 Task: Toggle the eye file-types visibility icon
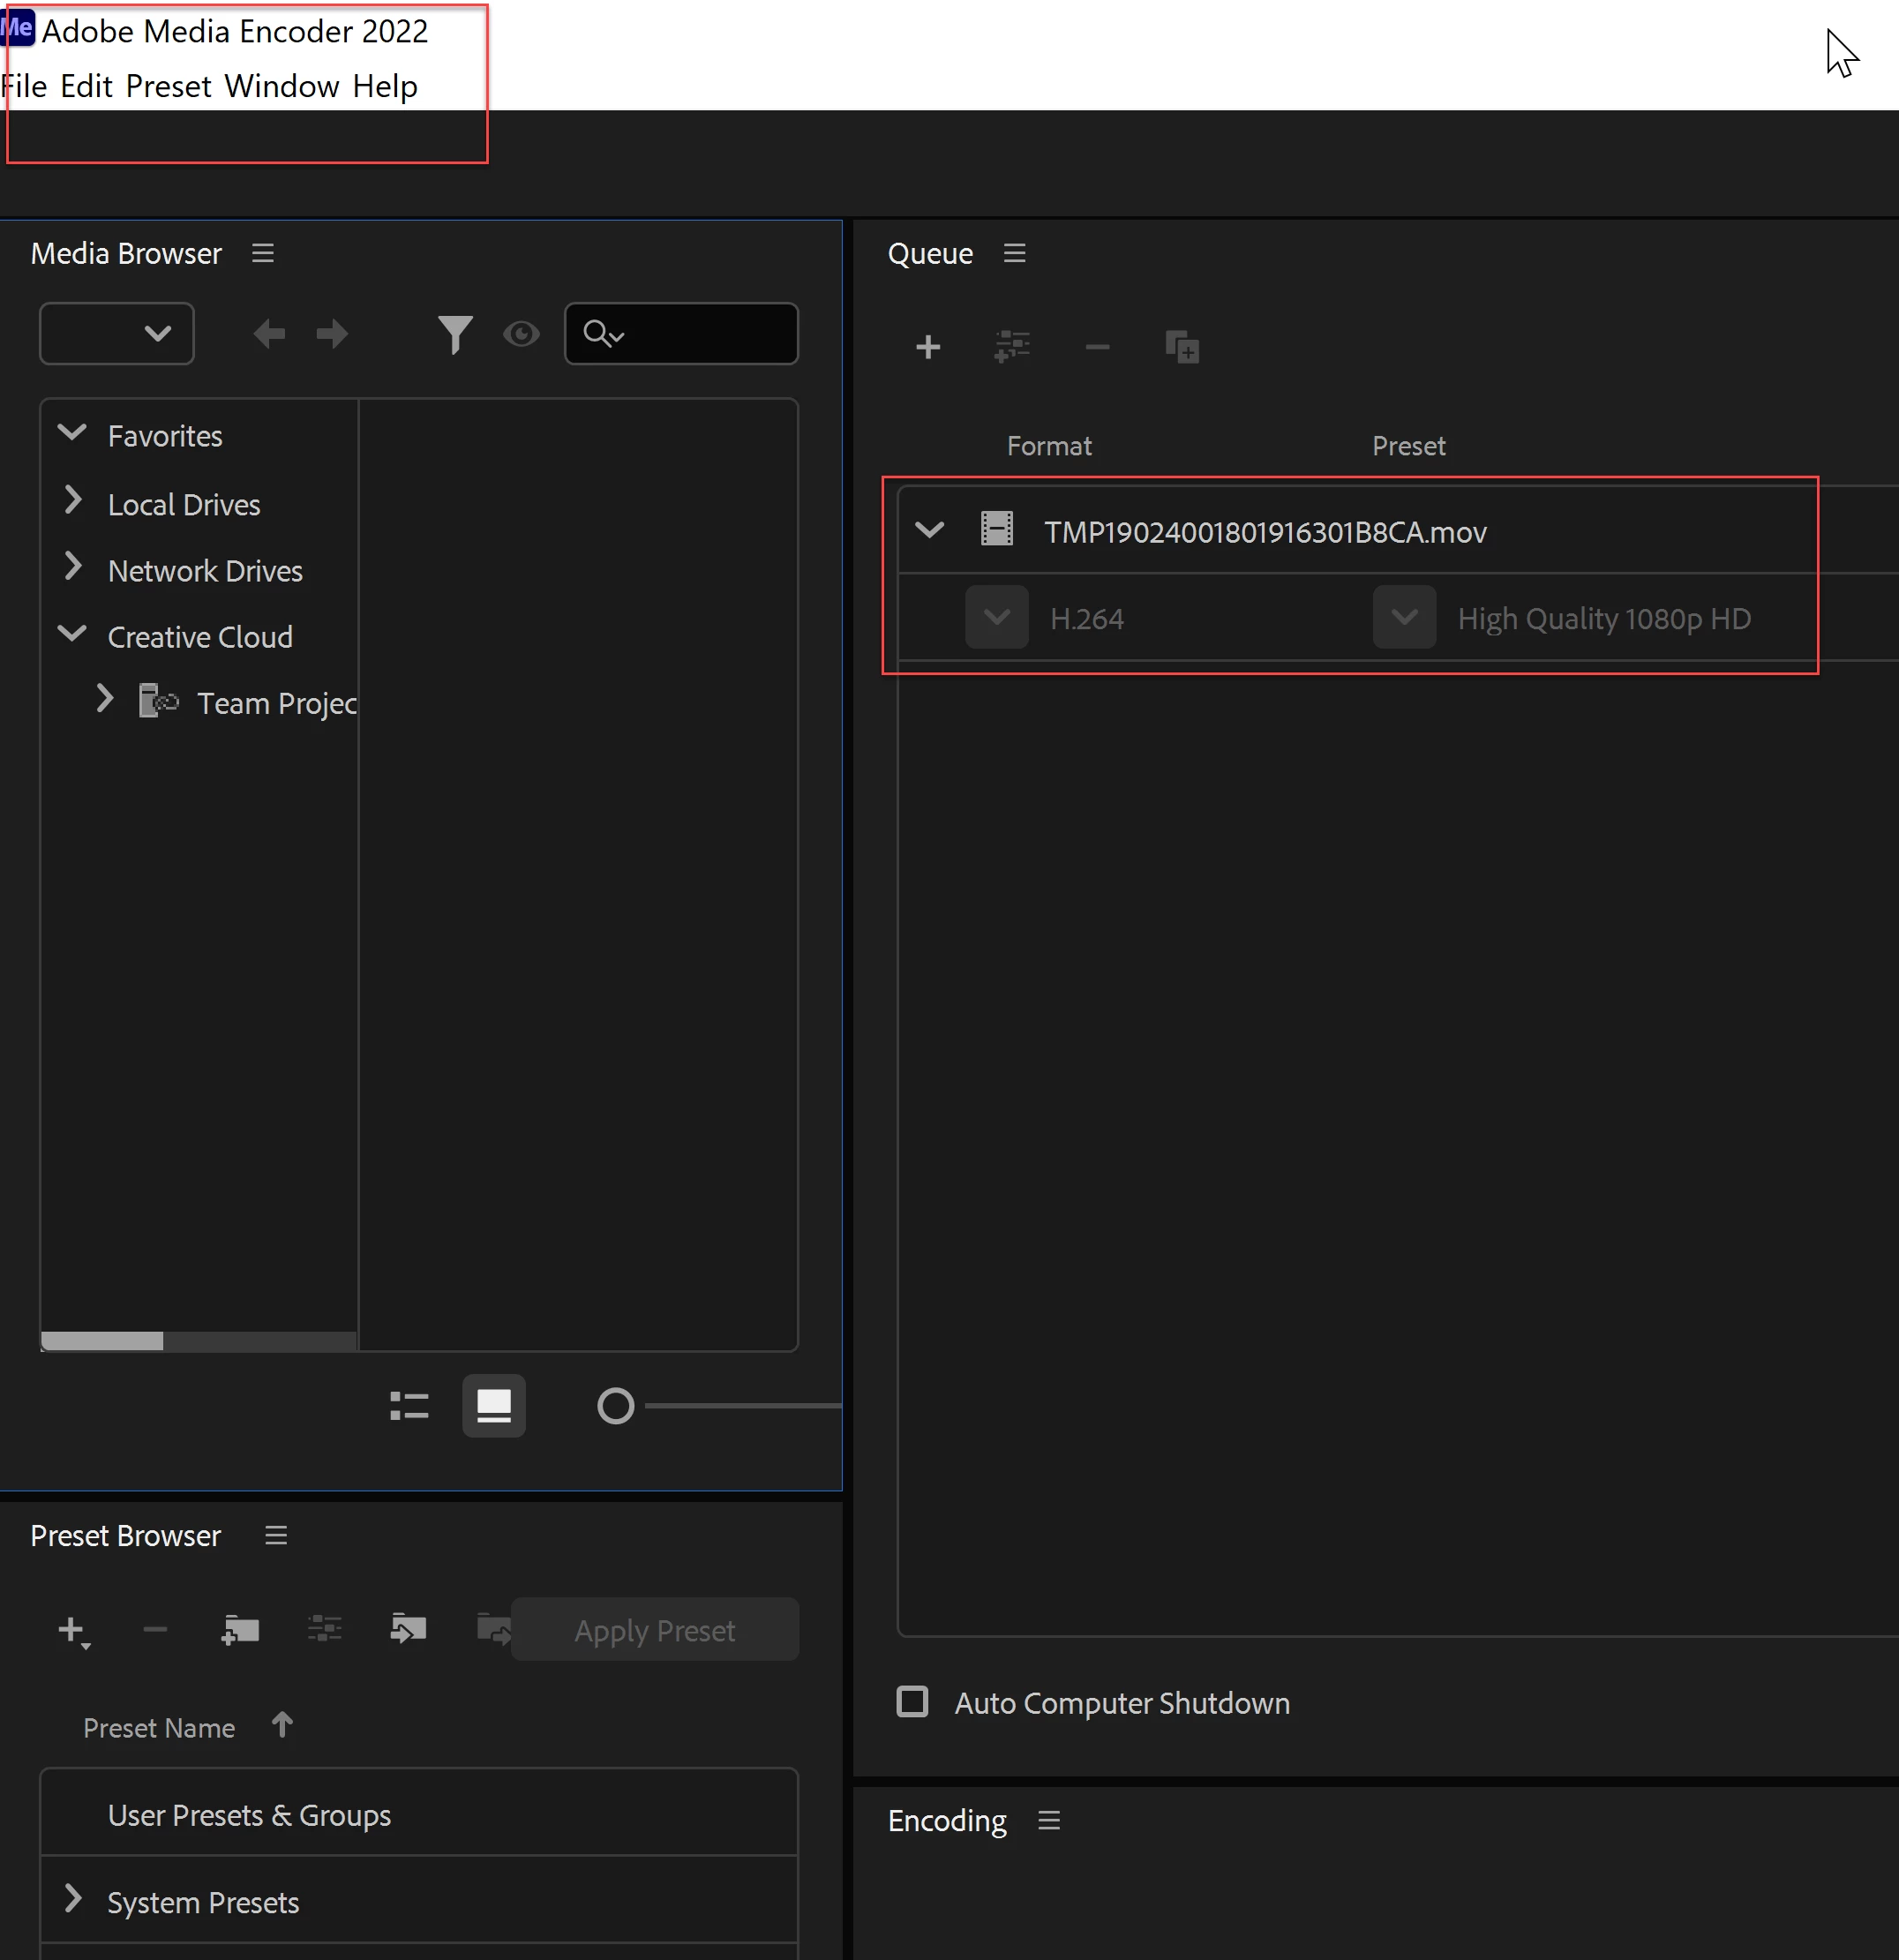pyautogui.click(x=521, y=334)
